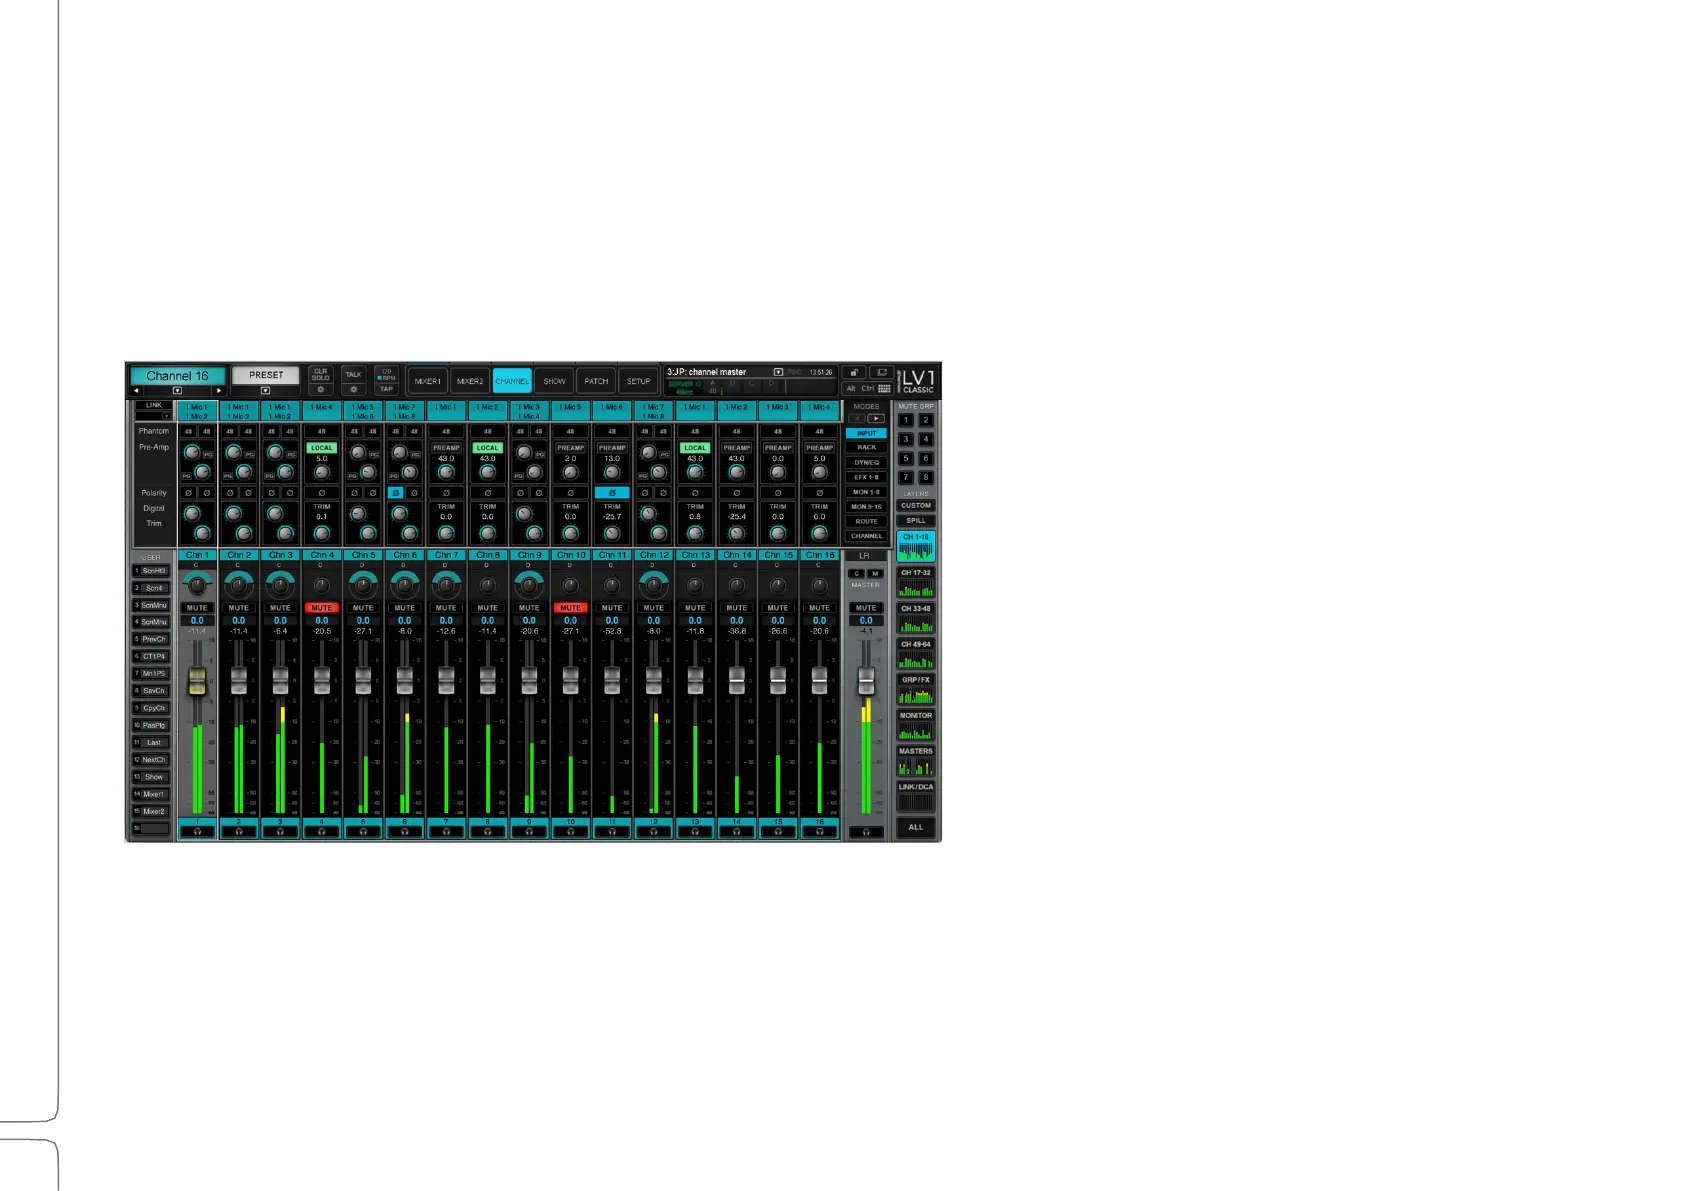Click the Chn 2 fader value 0.0
This screenshot has height=1191, width=1684.
239,621
